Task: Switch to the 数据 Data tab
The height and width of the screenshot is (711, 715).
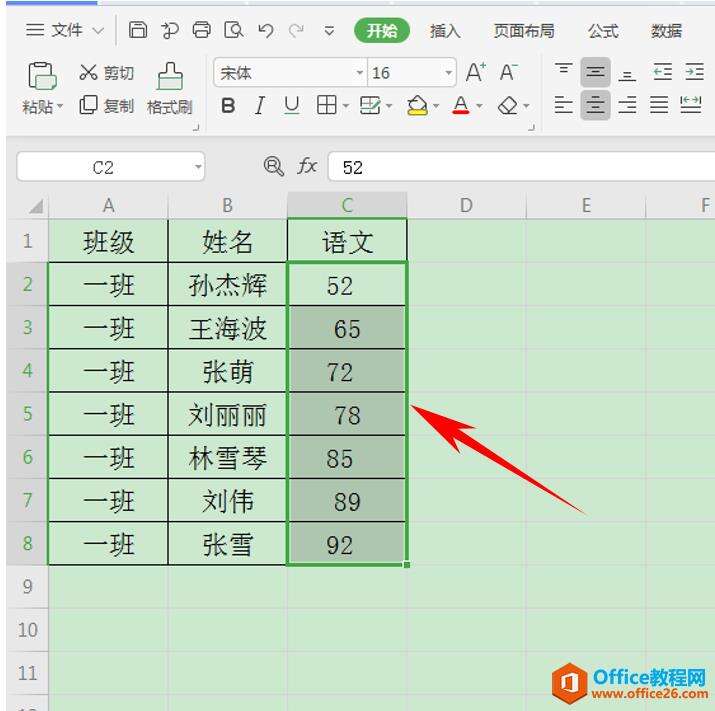Action: [666, 31]
